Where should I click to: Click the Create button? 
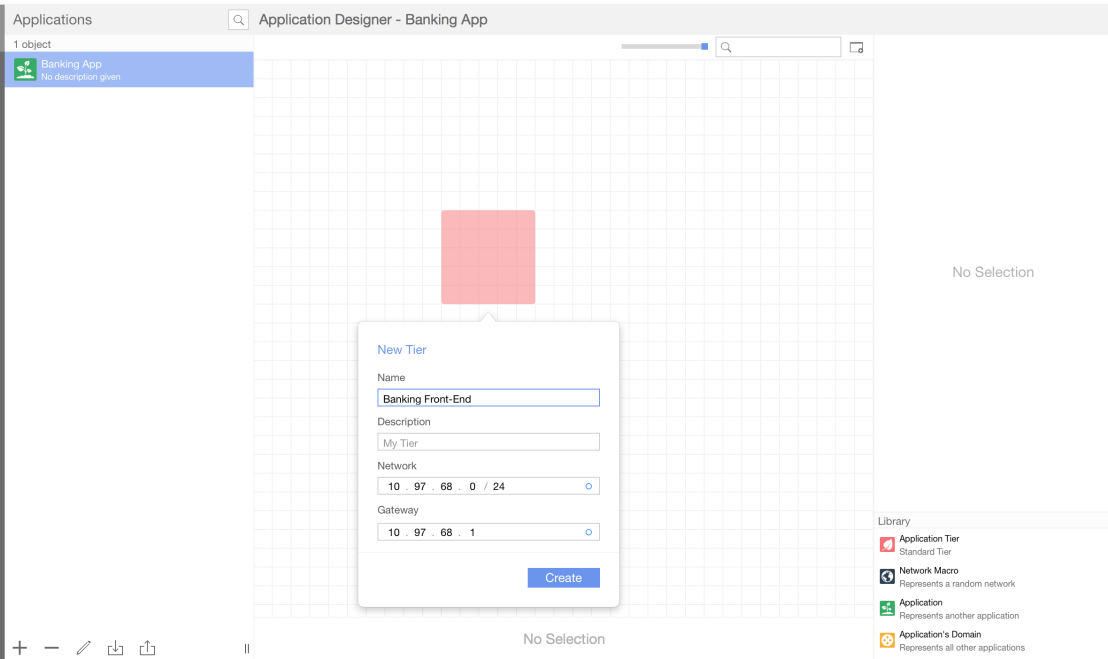563,578
